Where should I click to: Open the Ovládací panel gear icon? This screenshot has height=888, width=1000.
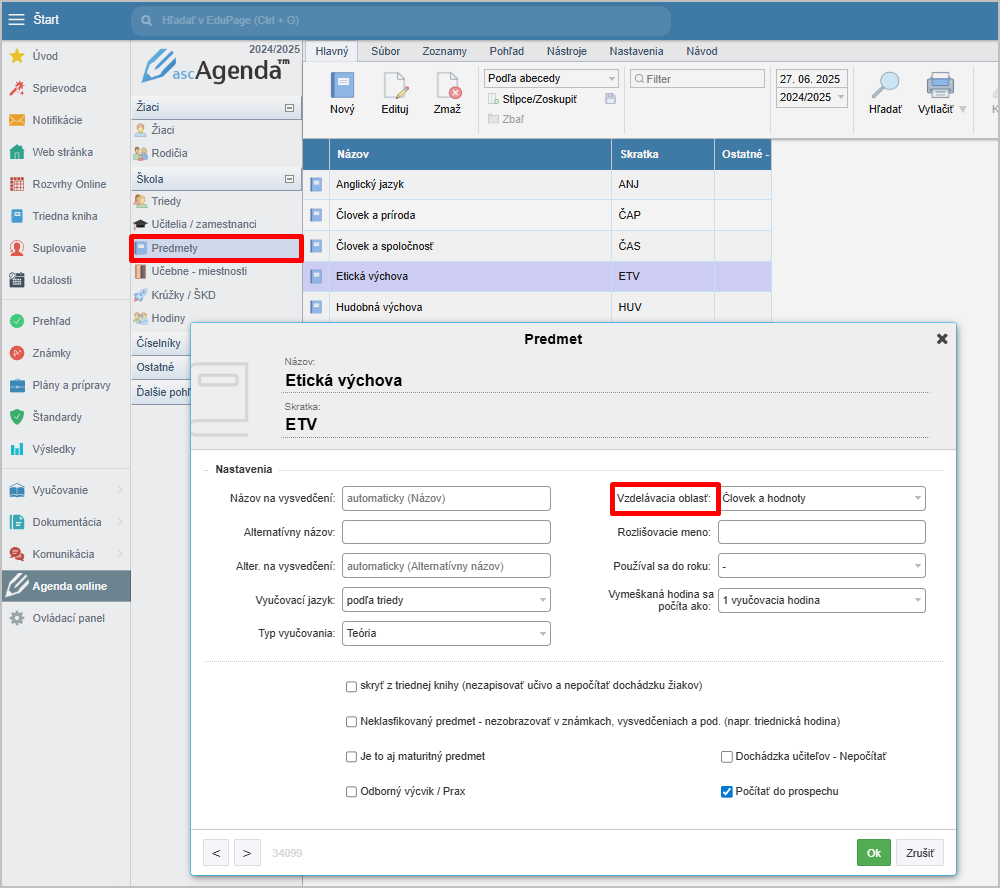coord(17,618)
